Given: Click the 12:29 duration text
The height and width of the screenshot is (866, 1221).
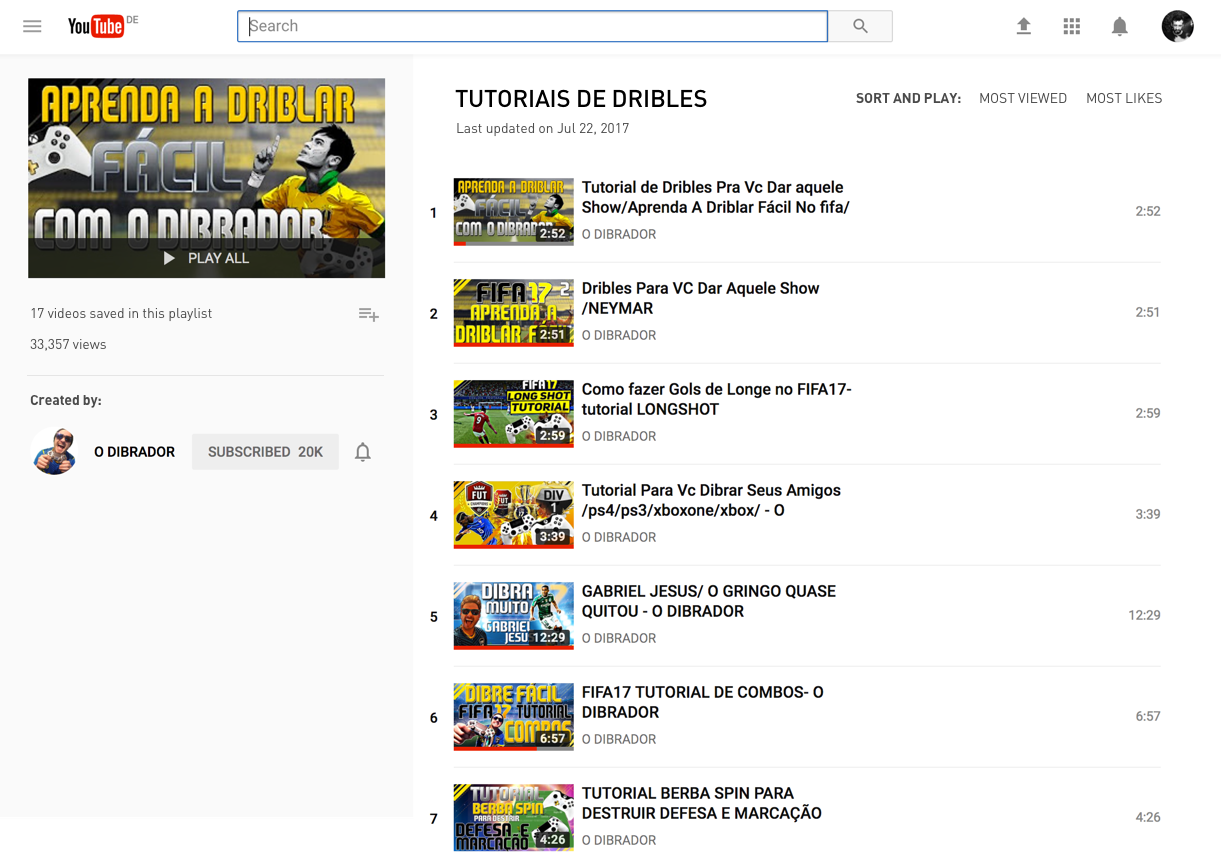Looking at the screenshot, I should pyautogui.click(x=1144, y=615).
